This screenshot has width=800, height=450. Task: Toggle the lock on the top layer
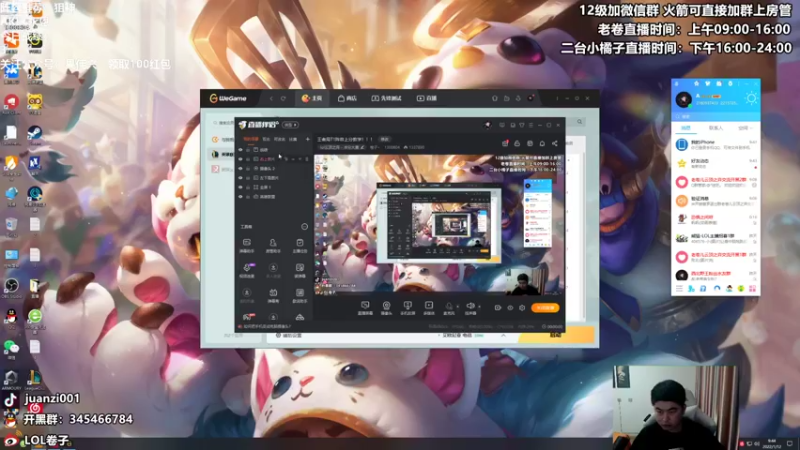[x=248, y=150]
